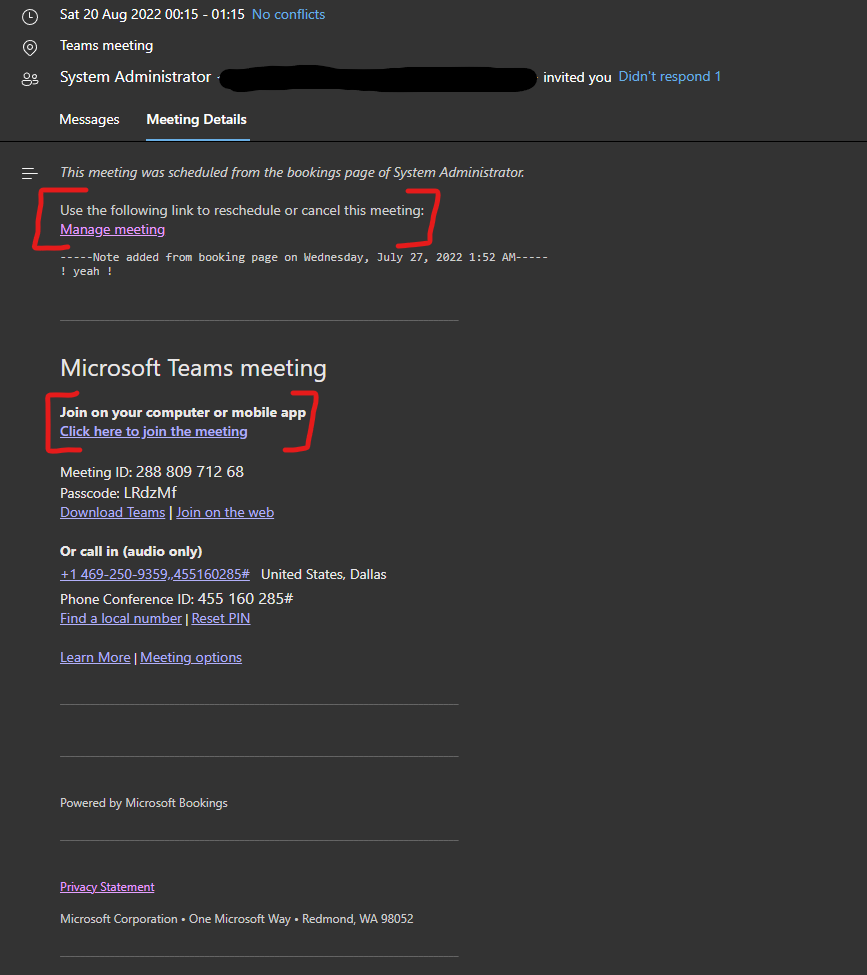Viewport: 867px width, 975px height.
Task: Click here to join the meeting link
Action: [x=154, y=432]
